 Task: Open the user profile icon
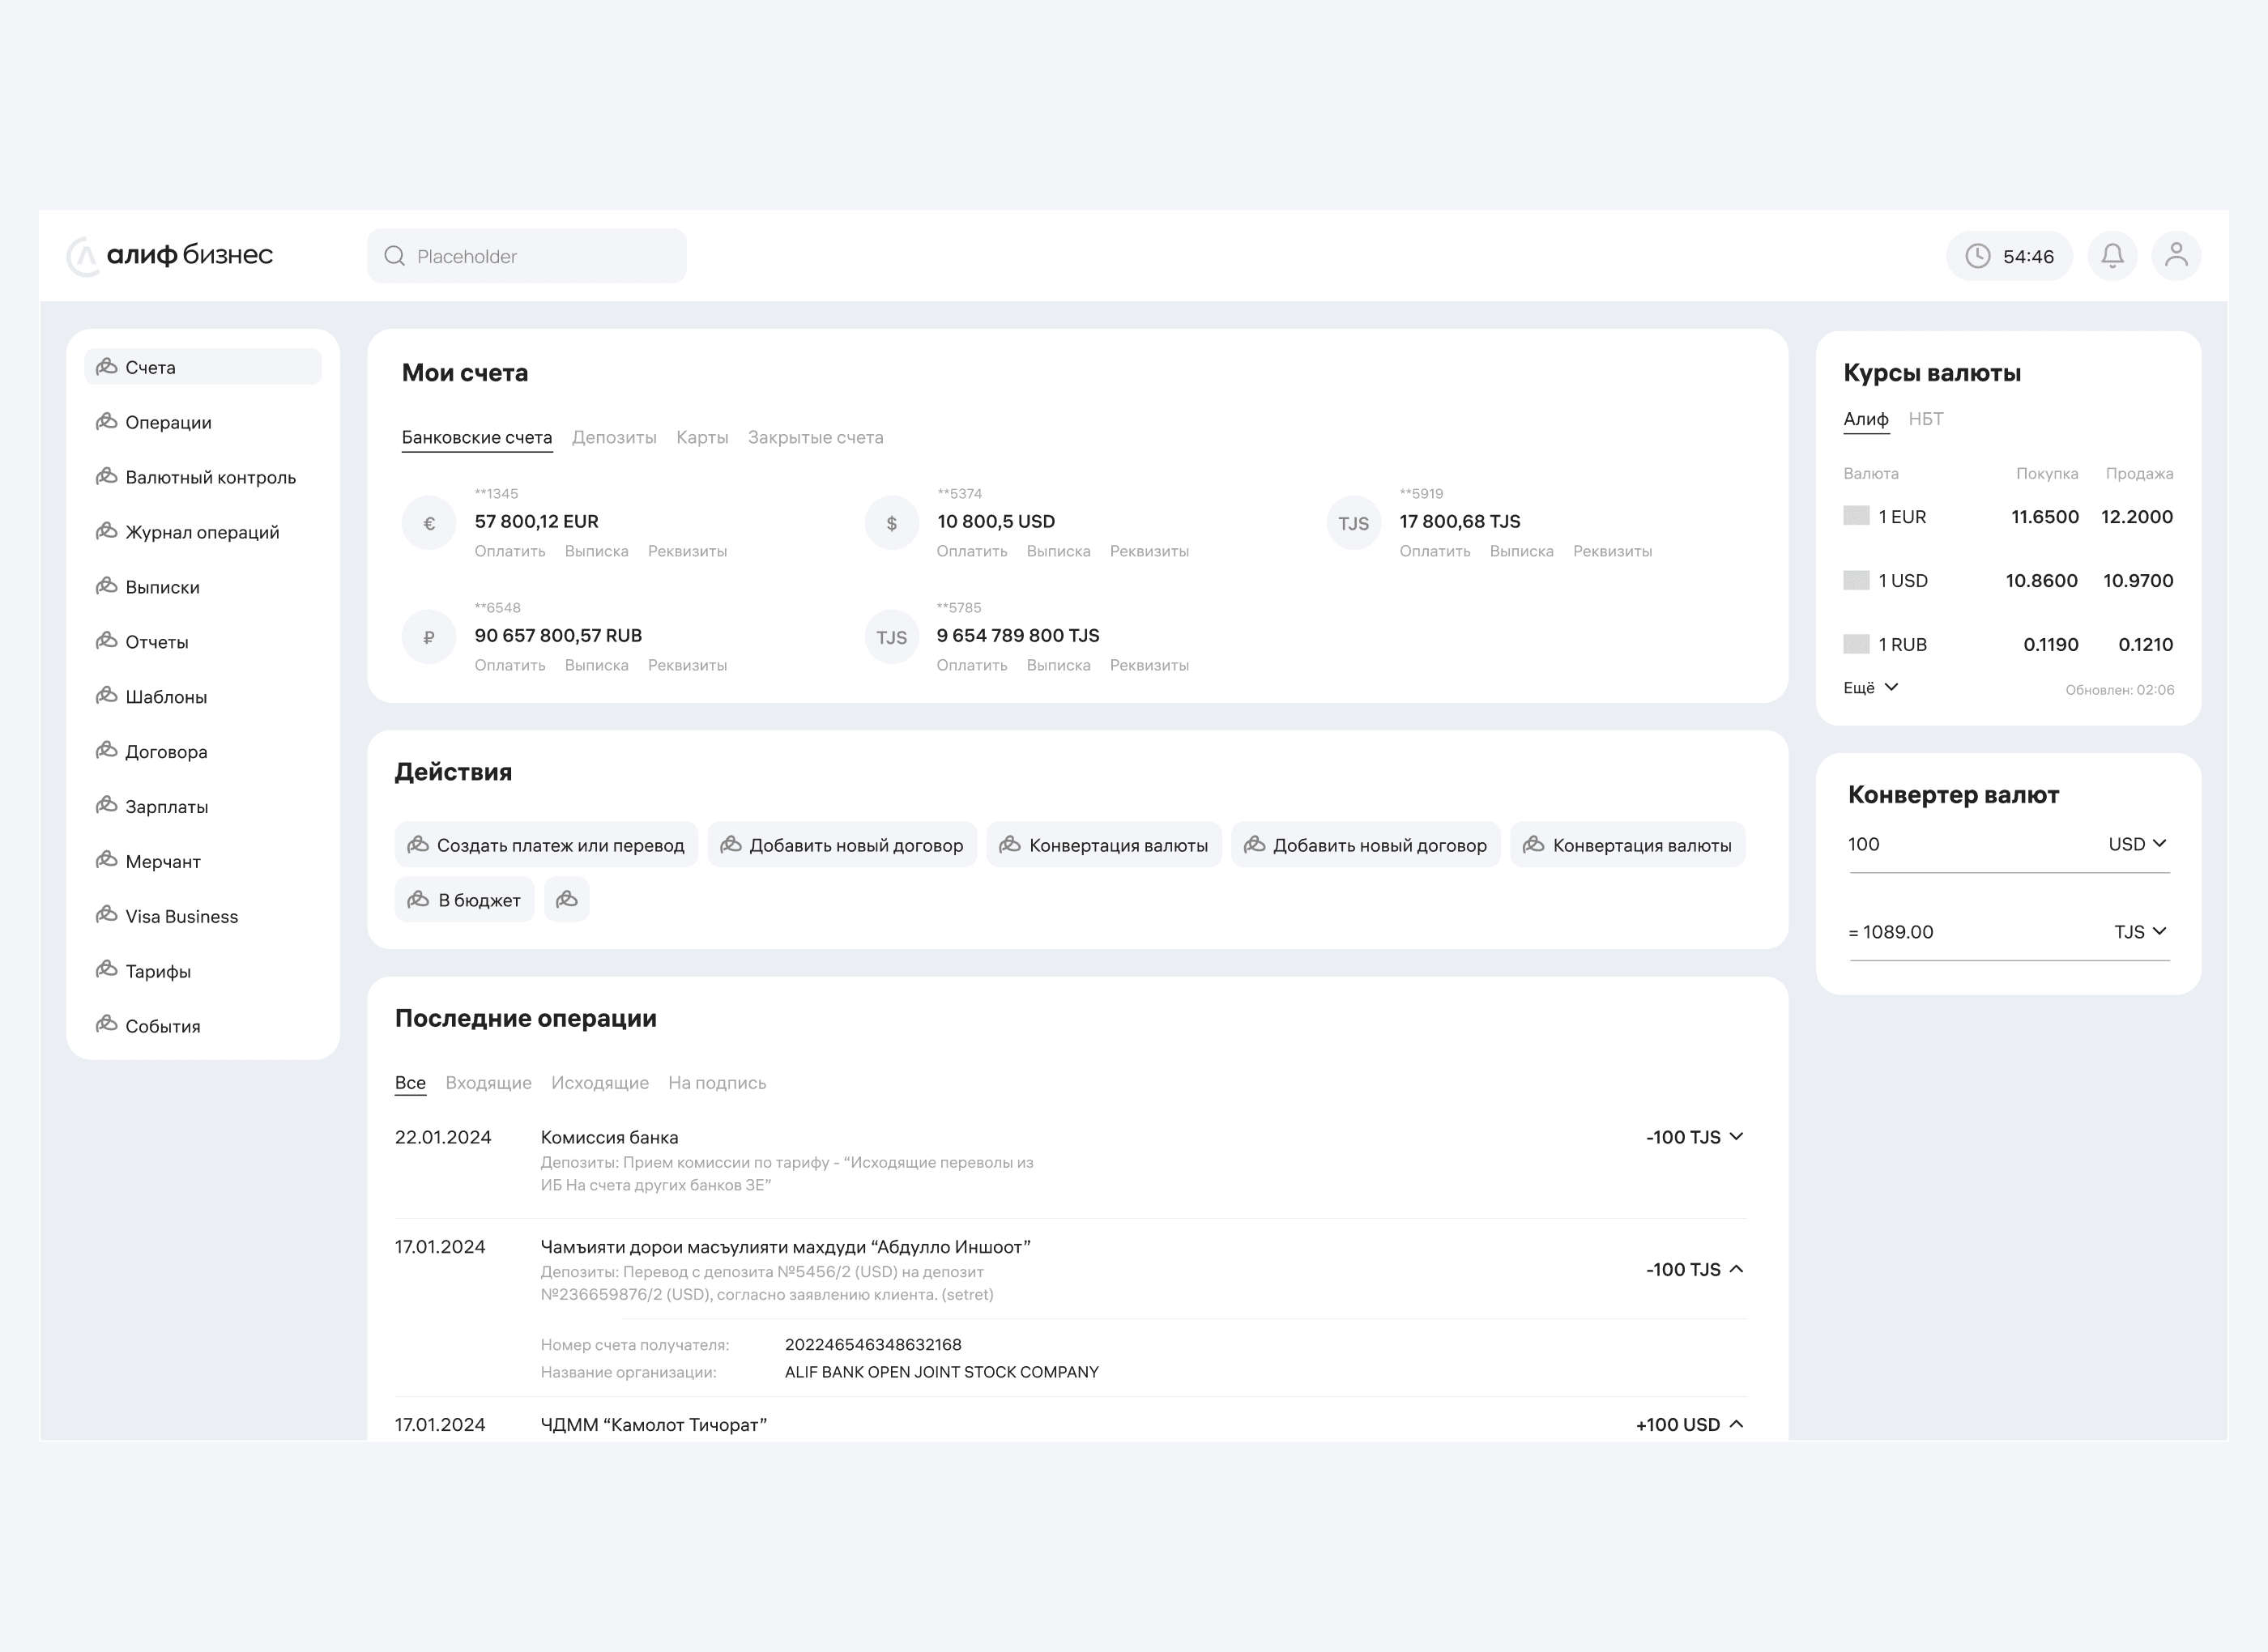(x=2176, y=256)
